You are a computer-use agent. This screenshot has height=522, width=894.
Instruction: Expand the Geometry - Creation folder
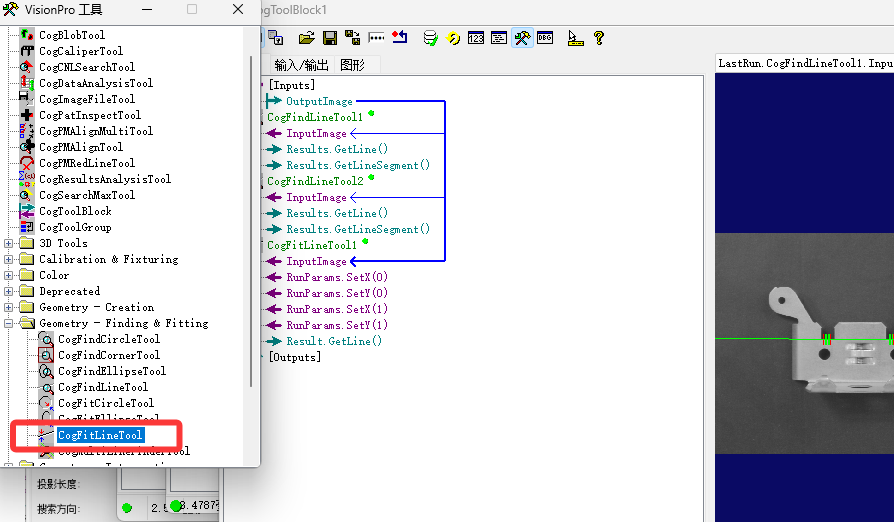click(x=9, y=307)
